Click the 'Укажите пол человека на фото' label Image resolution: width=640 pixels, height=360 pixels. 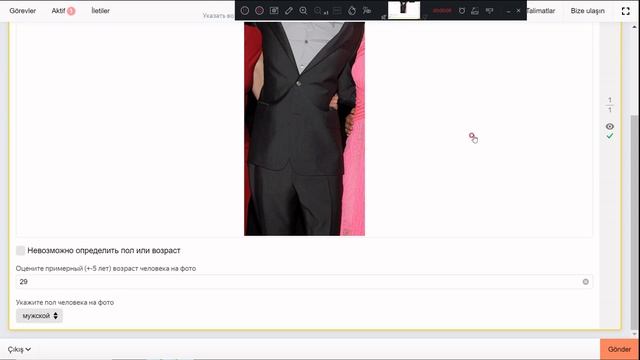(x=65, y=302)
